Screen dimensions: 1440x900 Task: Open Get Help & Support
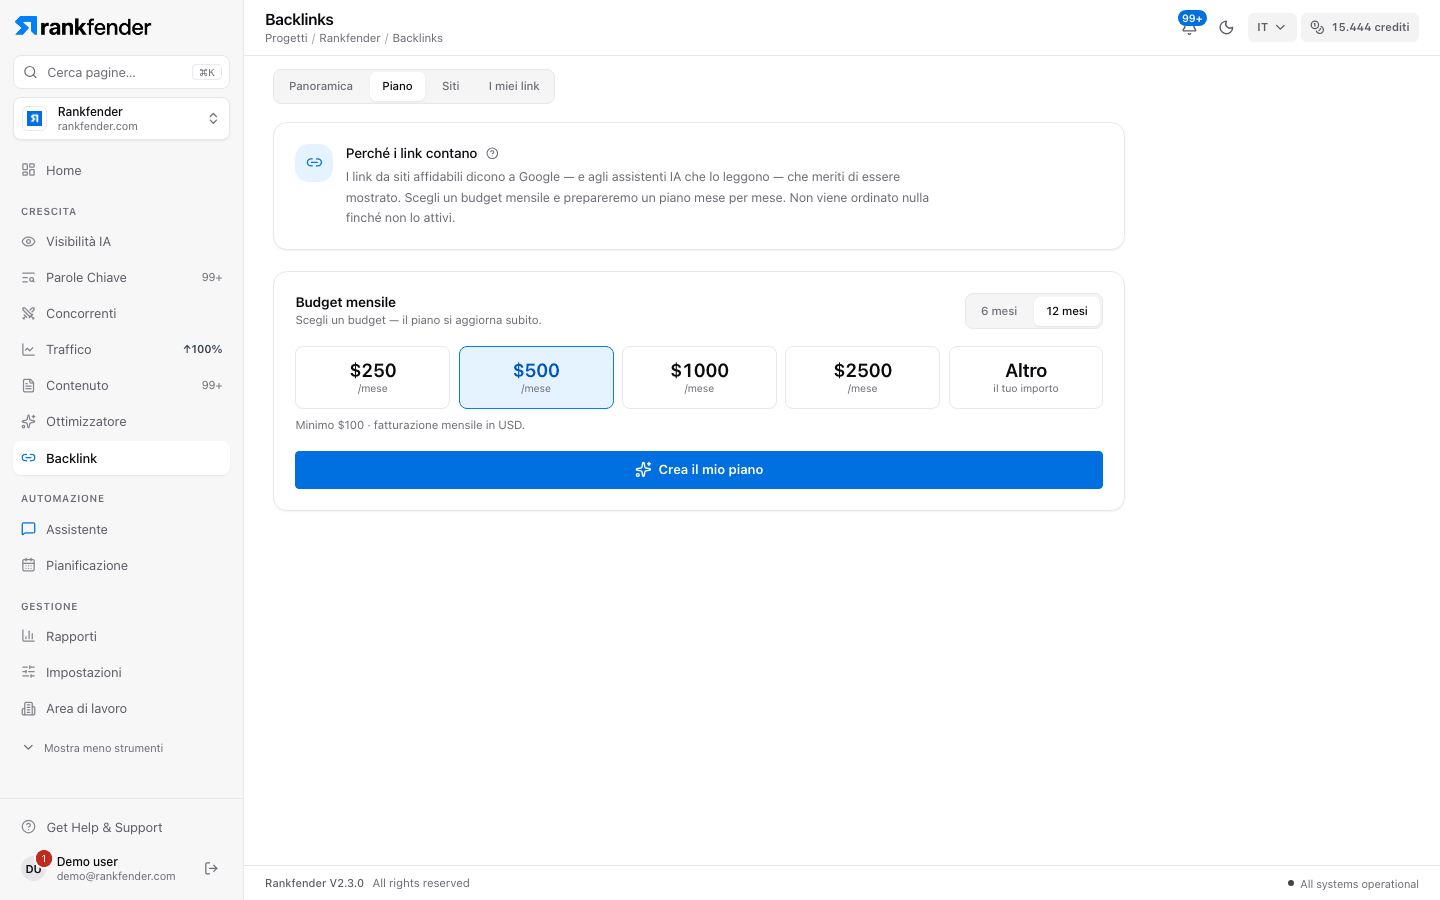point(92,827)
